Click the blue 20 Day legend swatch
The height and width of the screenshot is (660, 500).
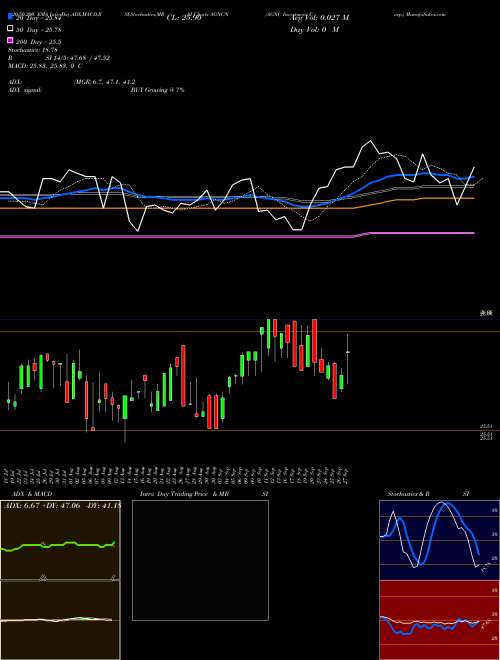(x=11, y=18)
